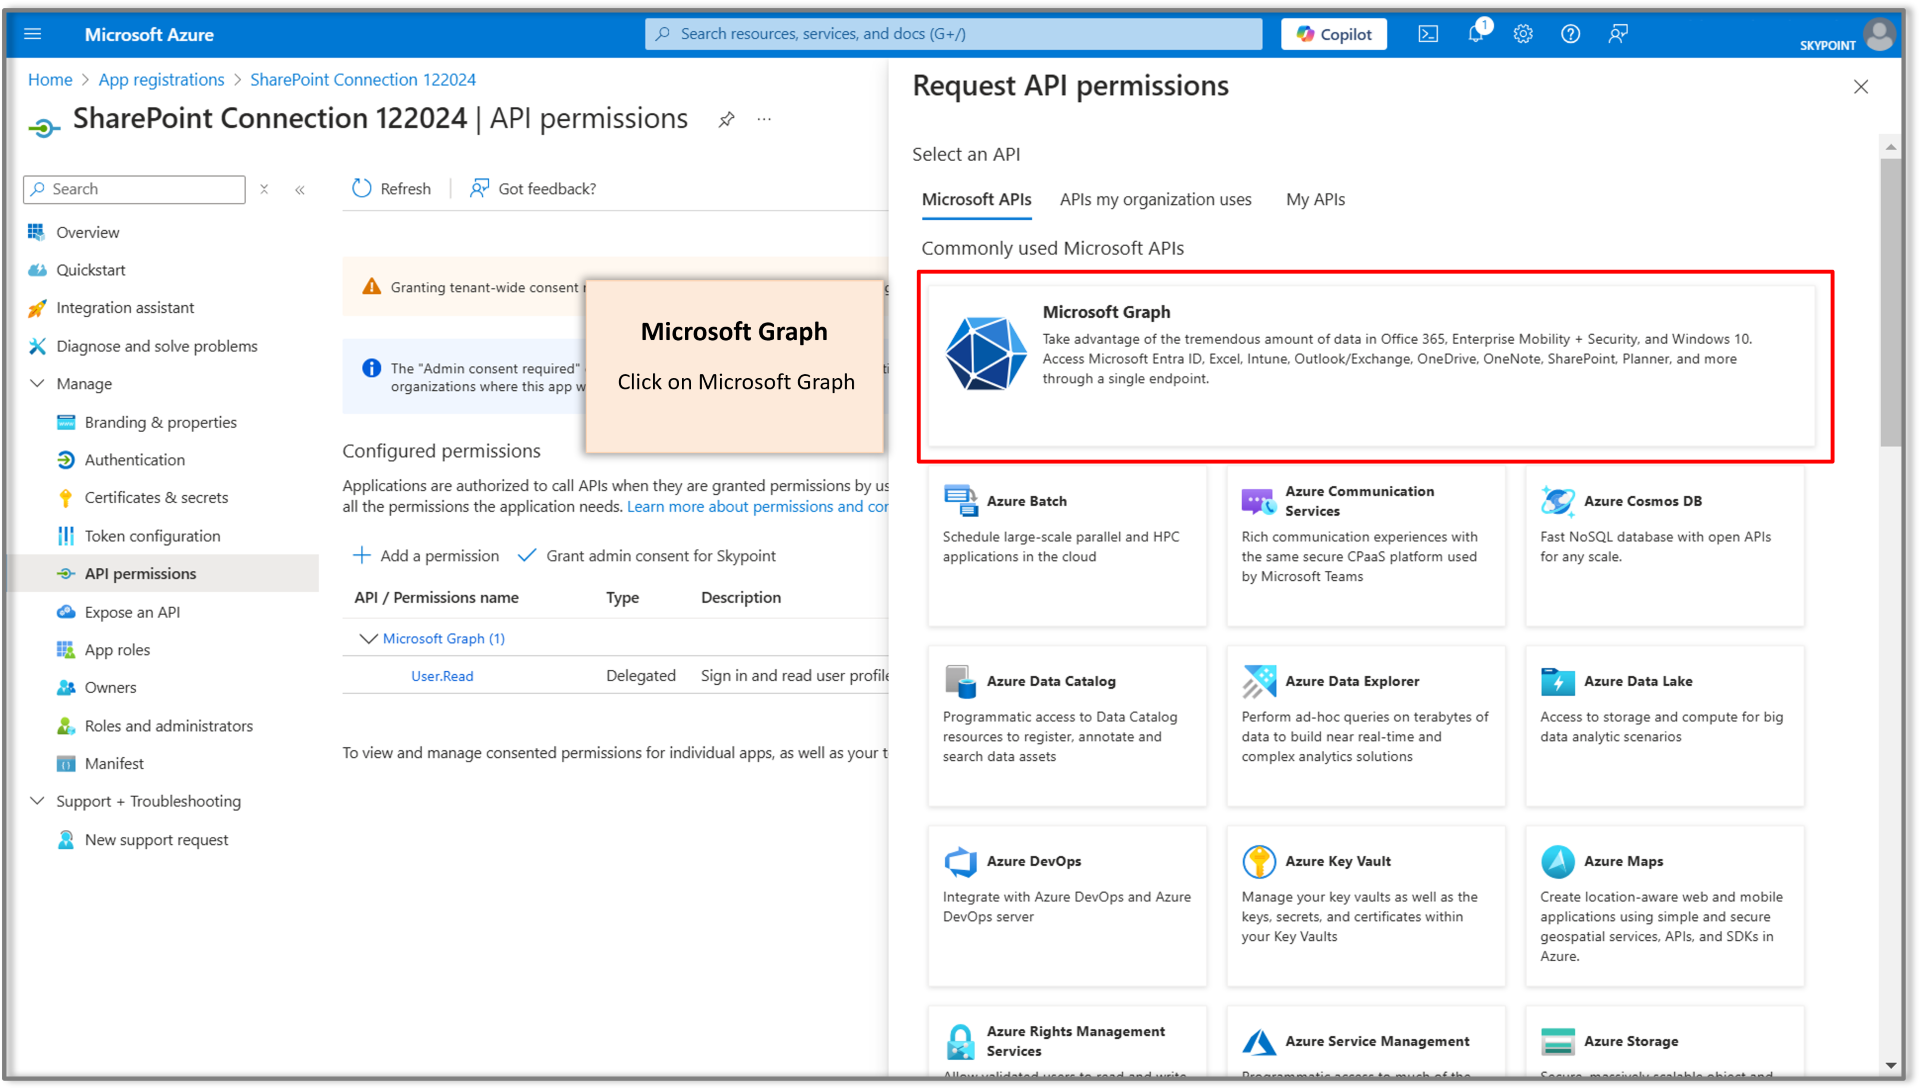The image size is (1920, 1089).
Task: Open the Help and support icon
Action: click(x=1570, y=33)
